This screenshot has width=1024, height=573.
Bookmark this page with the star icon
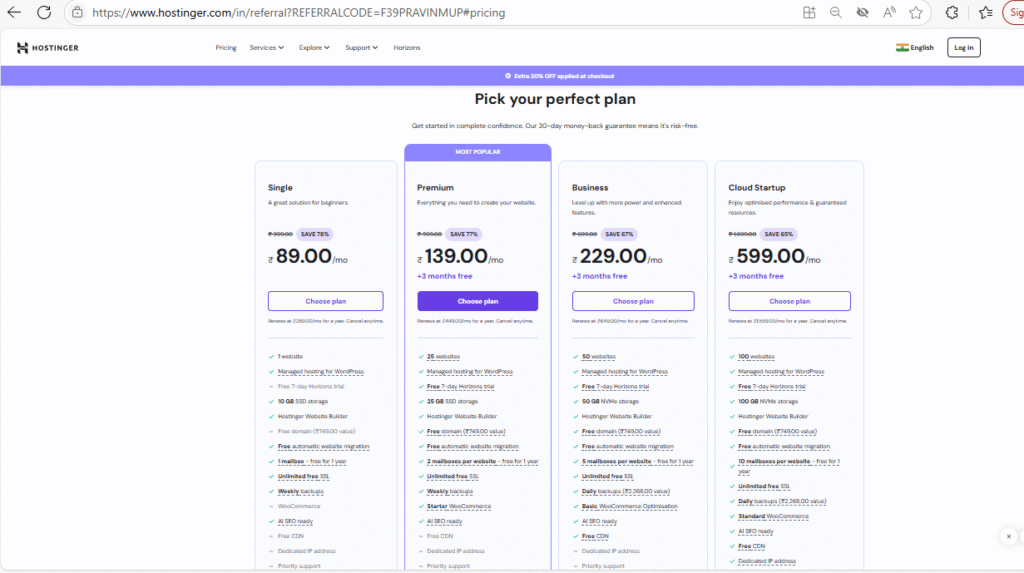[915, 13]
